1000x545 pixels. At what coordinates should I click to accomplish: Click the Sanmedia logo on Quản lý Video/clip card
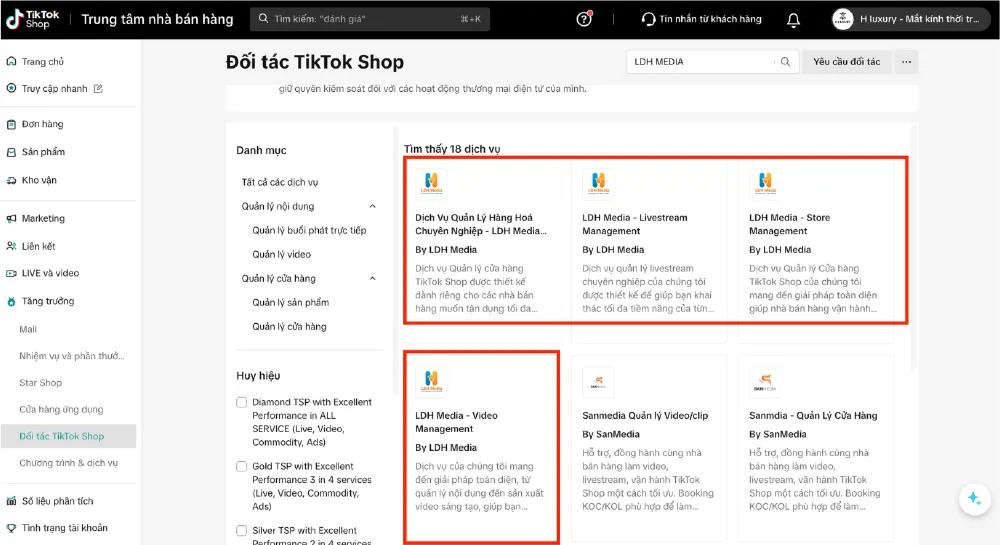point(598,381)
